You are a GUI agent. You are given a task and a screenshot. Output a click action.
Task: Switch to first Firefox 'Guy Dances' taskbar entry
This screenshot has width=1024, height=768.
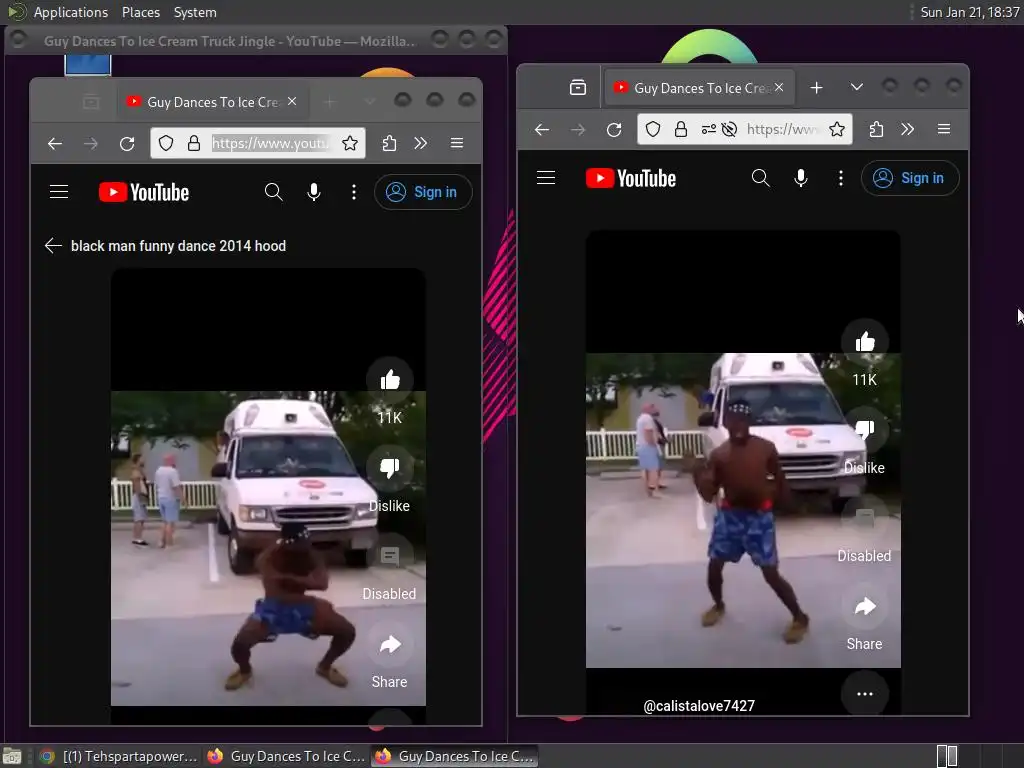pos(286,756)
